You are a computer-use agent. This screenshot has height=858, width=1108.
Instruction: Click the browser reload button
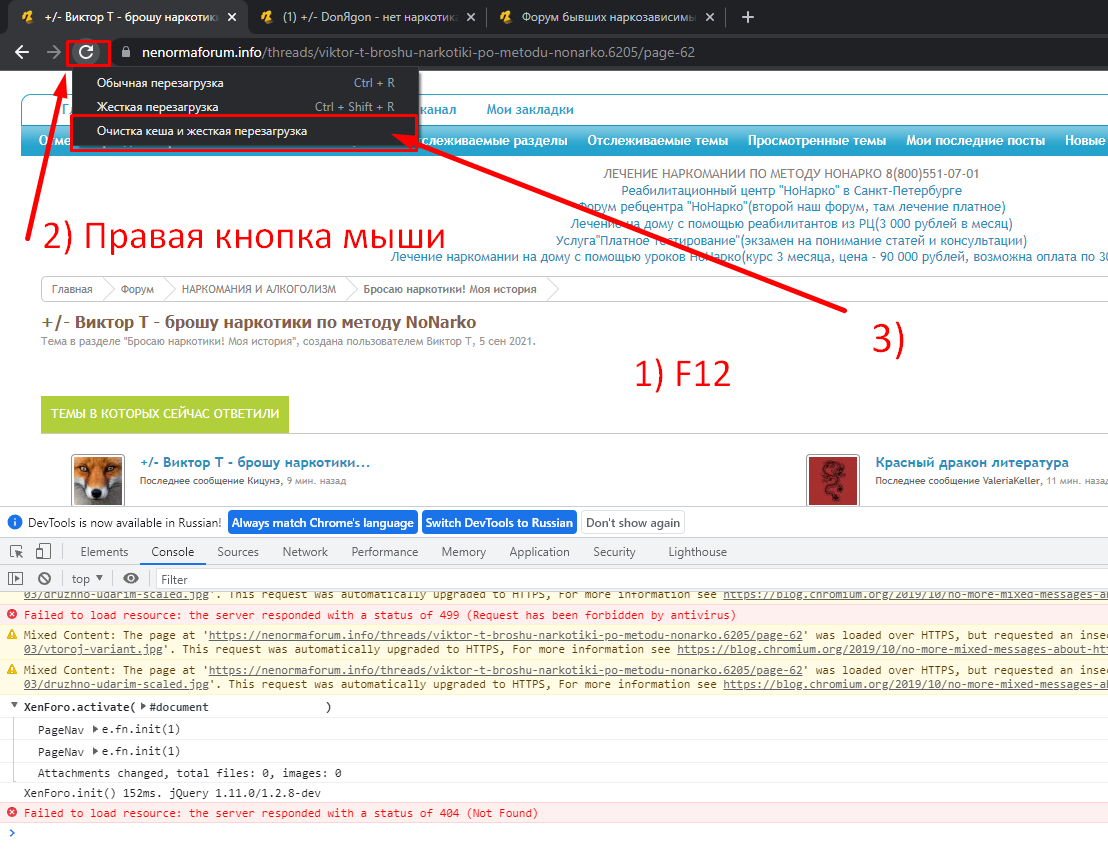coord(87,52)
